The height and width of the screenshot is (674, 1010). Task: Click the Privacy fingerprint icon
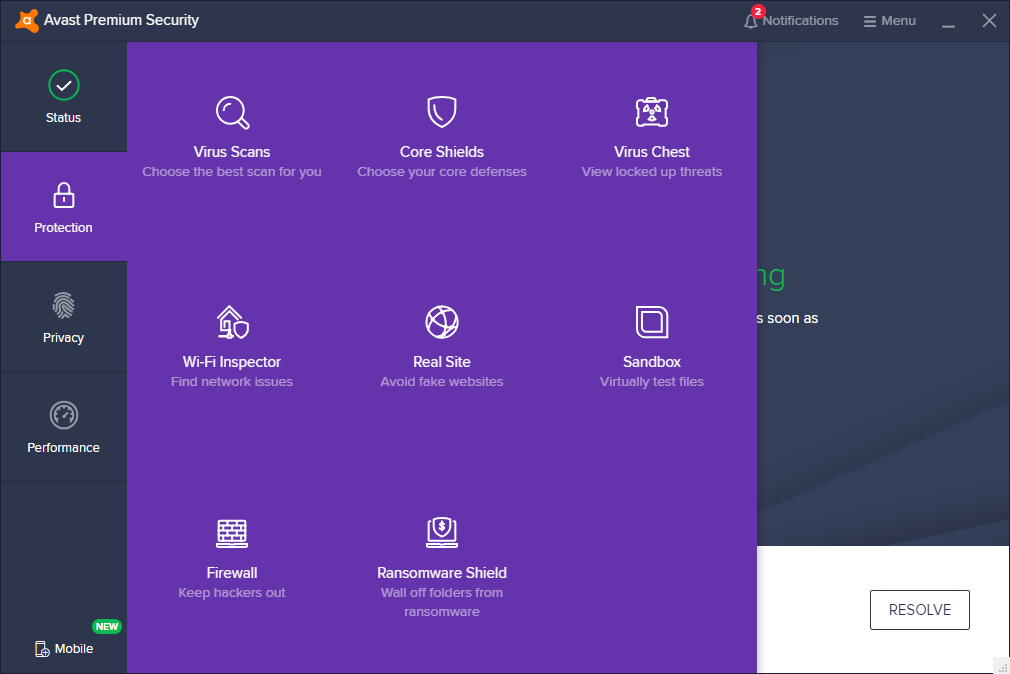point(64,305)
